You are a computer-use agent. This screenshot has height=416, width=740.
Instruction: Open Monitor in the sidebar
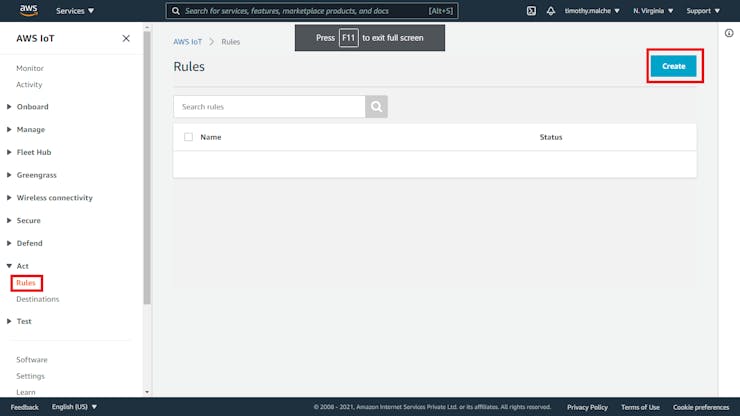pyautogui.click(x=30, y=68)
